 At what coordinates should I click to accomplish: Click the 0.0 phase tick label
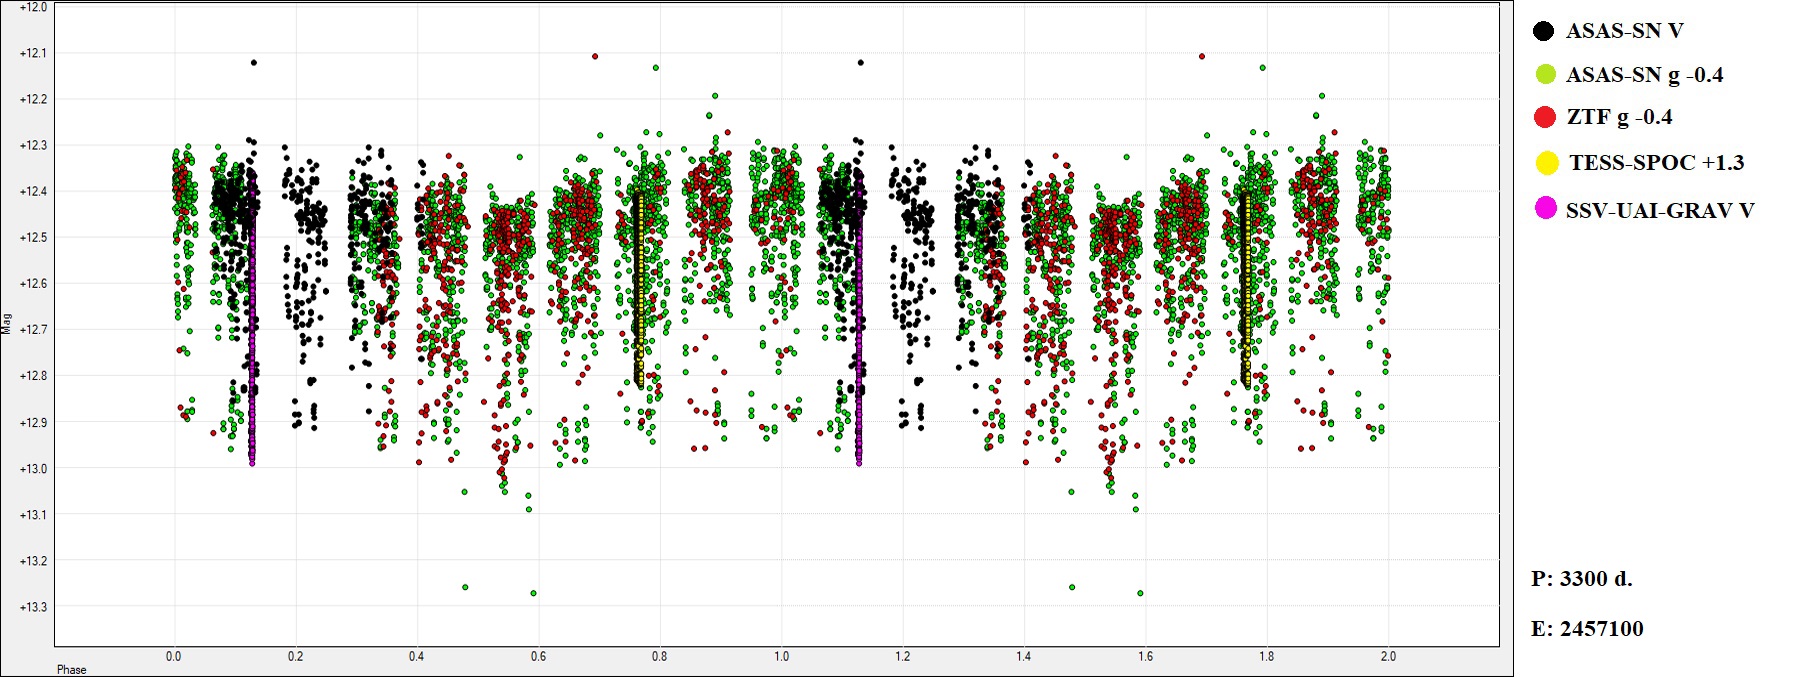174,656
